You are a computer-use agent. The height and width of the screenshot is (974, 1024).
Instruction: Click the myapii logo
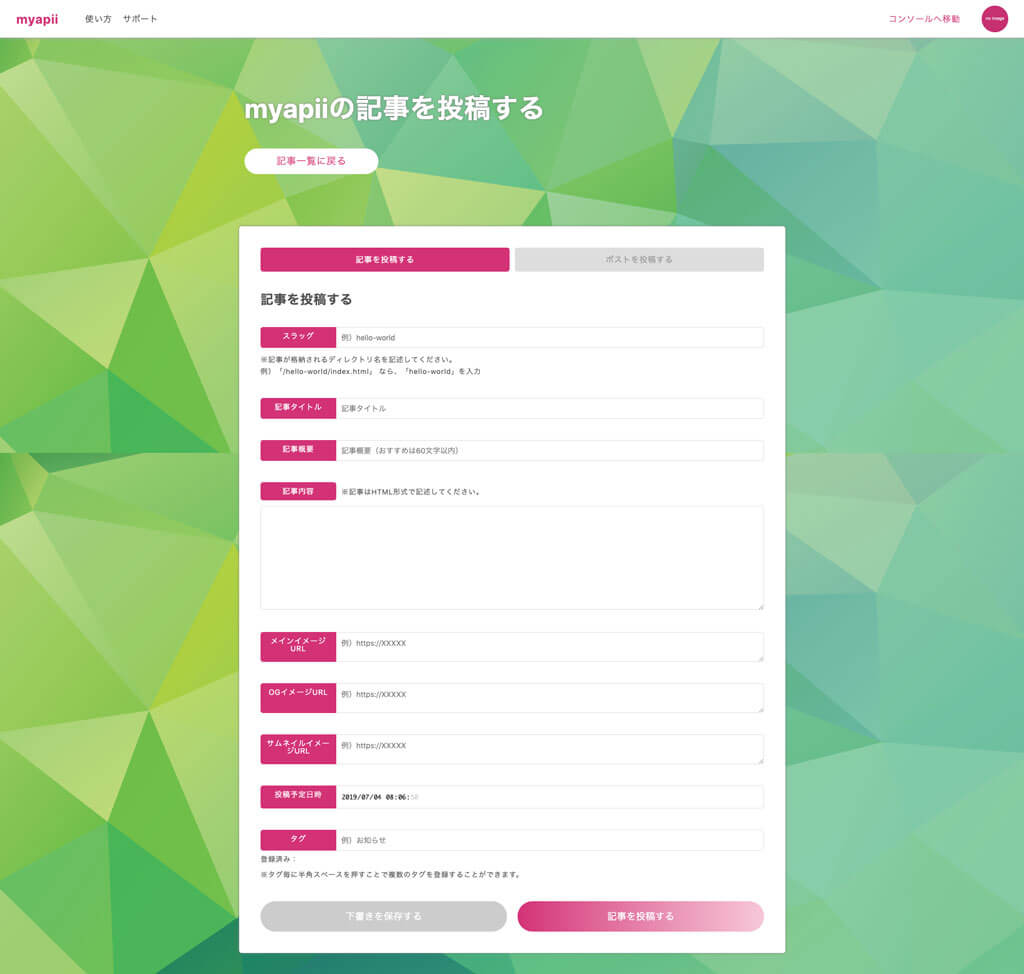37,19
